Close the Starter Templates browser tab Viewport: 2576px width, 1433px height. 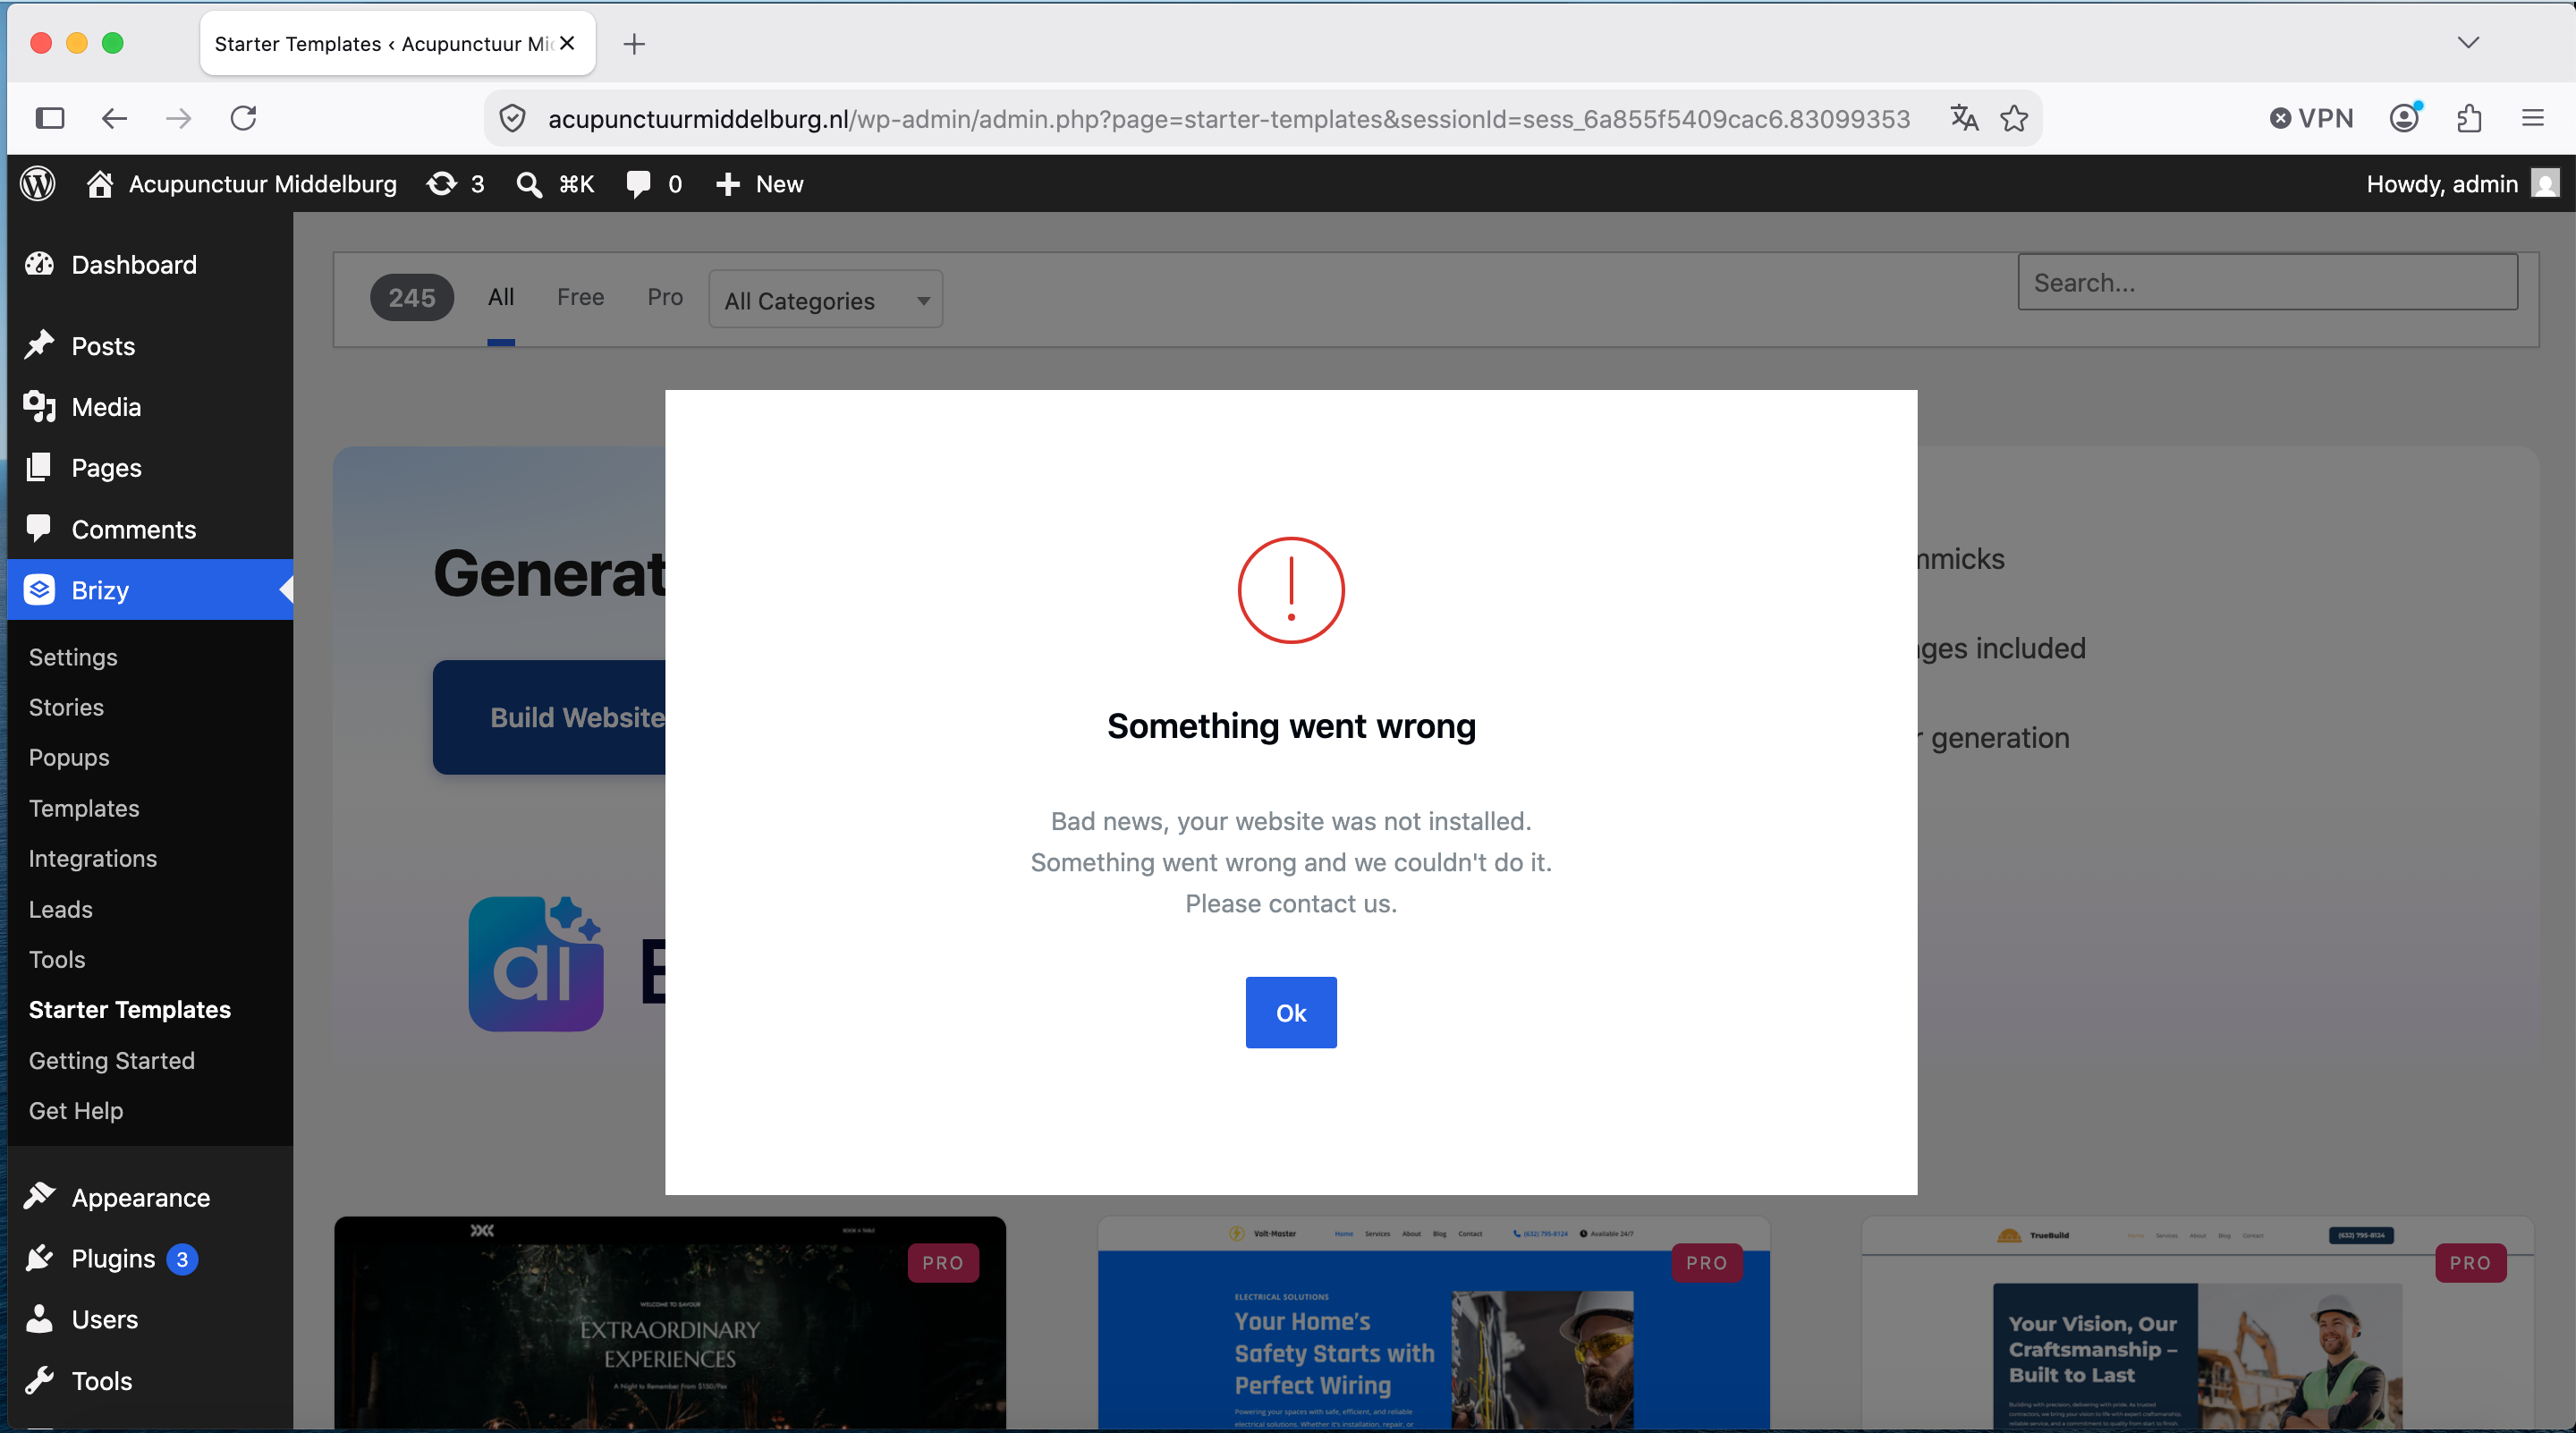pyautogui.click(x=567, y=43)
